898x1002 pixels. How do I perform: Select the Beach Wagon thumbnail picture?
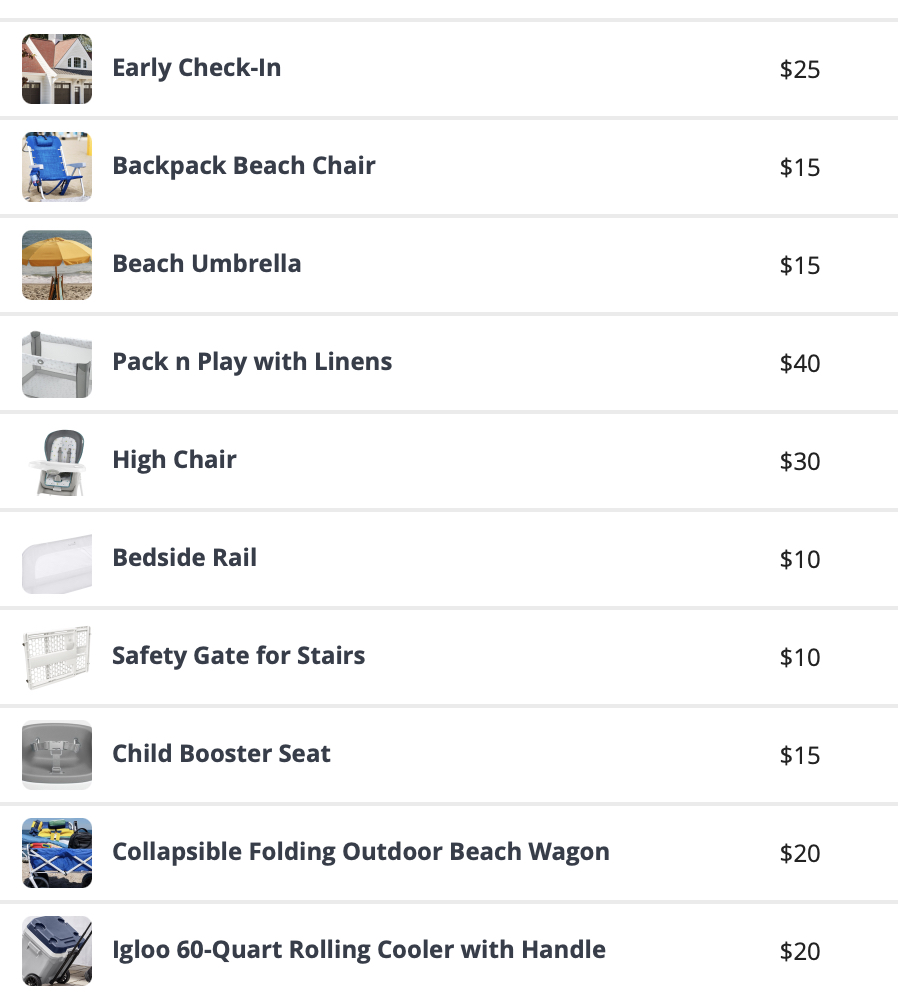coord(57,853)
